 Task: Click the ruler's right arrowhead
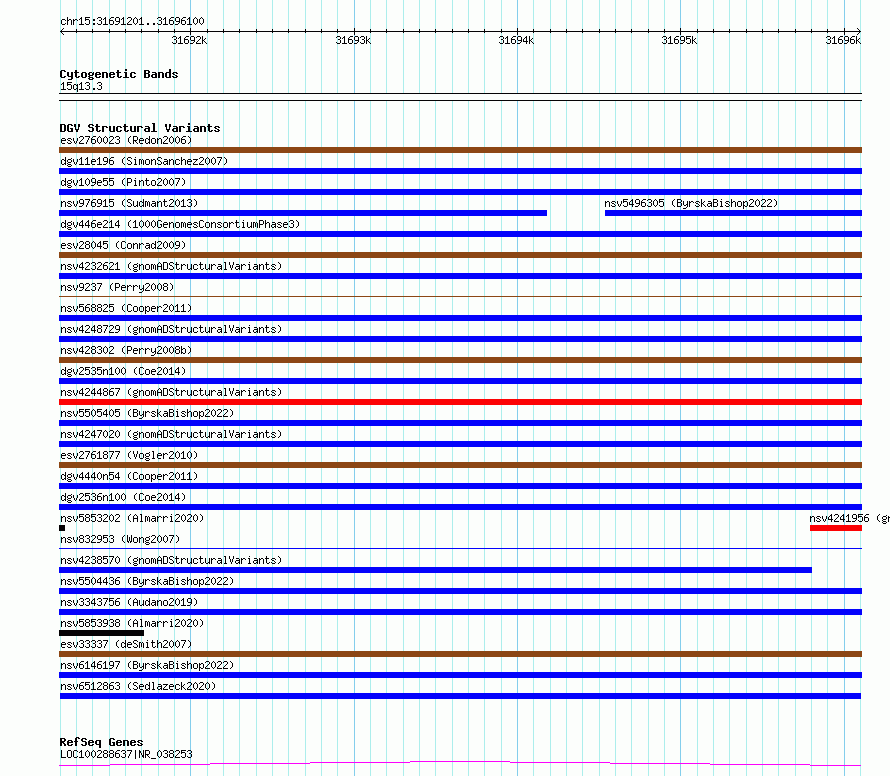point(858,31)
